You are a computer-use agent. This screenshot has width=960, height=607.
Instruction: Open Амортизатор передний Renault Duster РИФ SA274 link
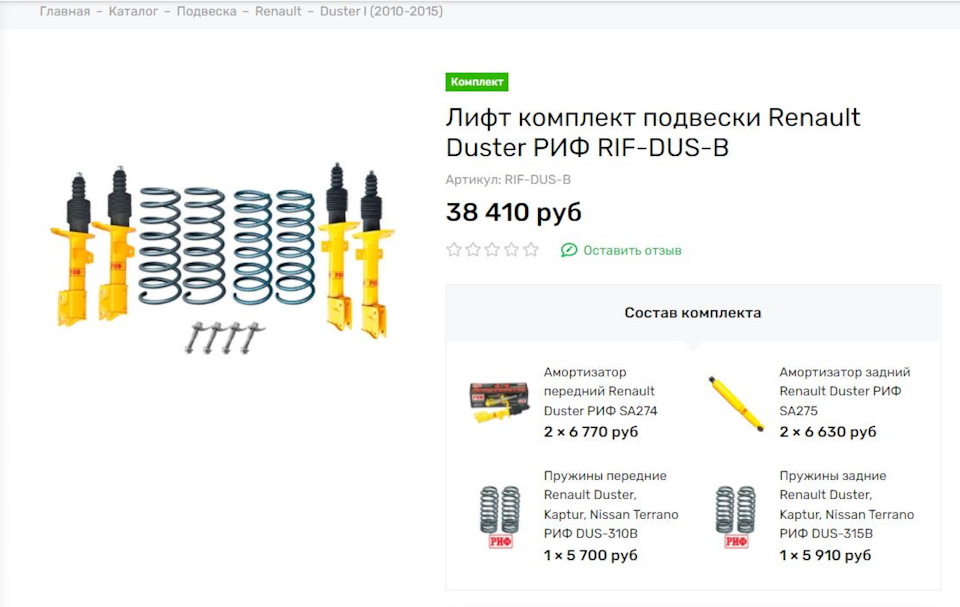[600, 391]
